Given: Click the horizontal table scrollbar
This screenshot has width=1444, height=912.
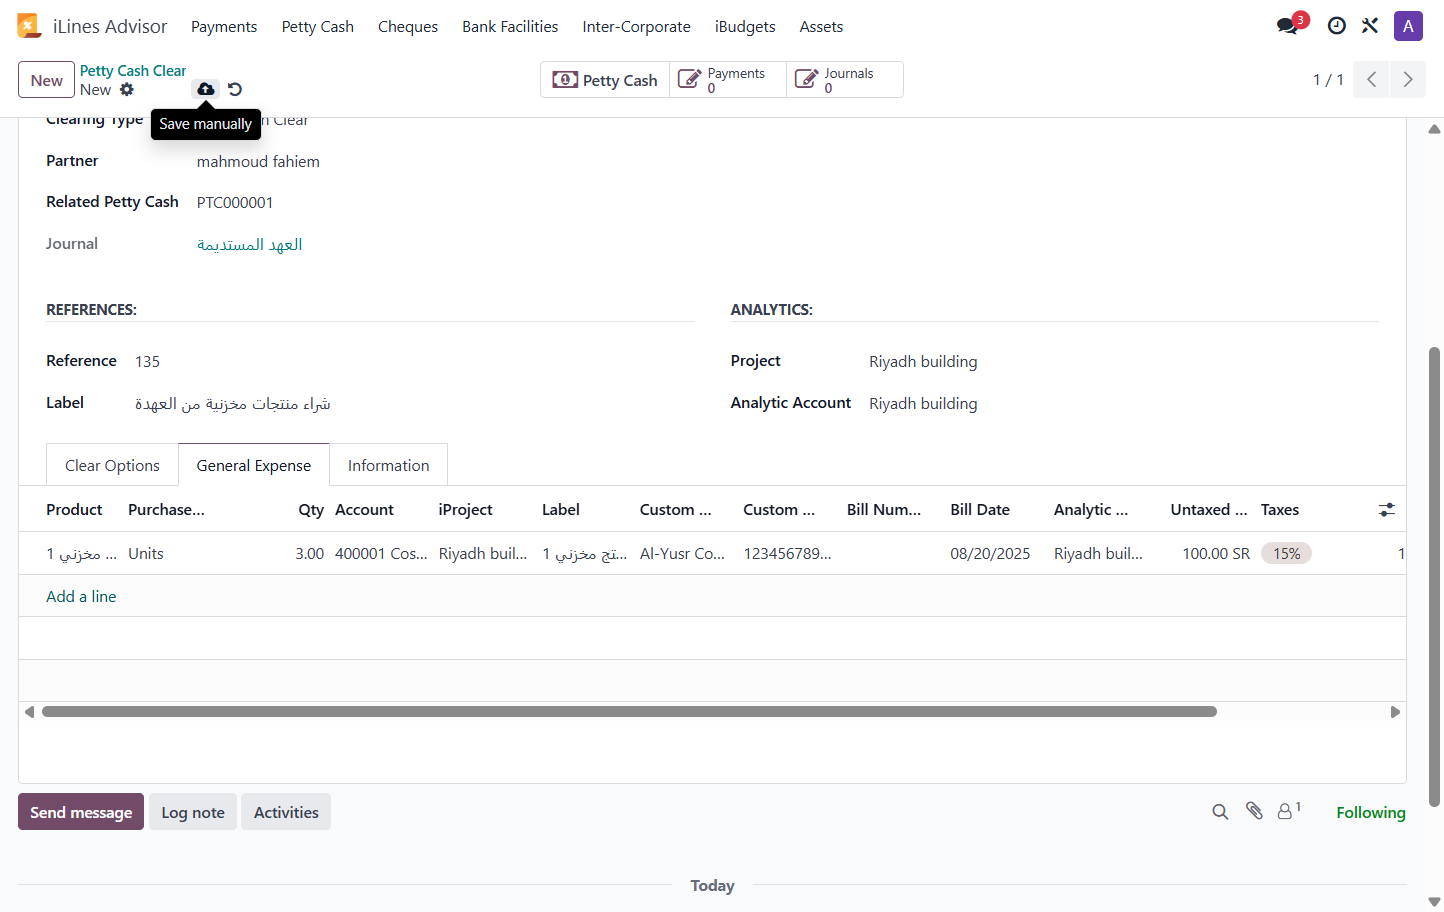Looking at the screenshot, I should tap(629, 712).
